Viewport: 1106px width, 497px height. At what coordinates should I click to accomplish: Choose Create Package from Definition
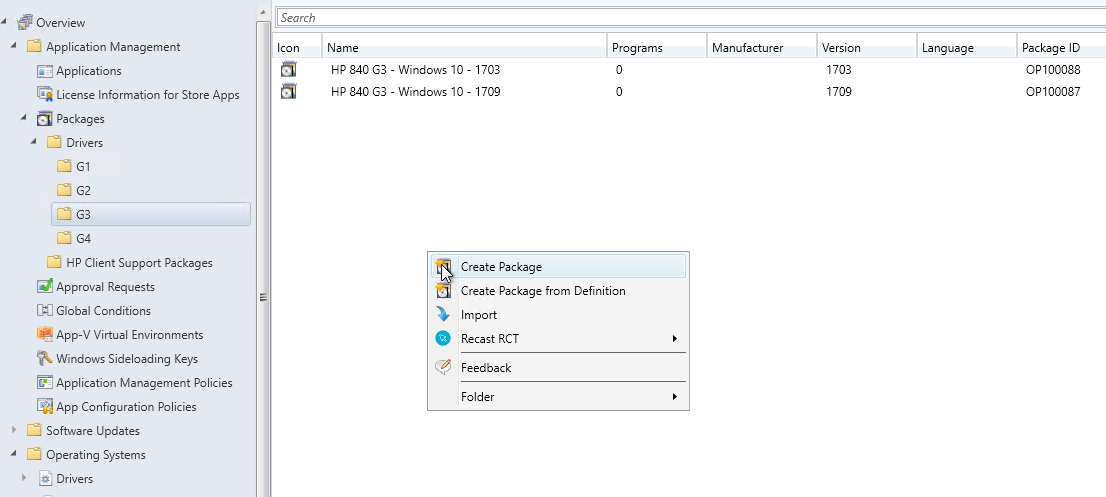point(542,291)
